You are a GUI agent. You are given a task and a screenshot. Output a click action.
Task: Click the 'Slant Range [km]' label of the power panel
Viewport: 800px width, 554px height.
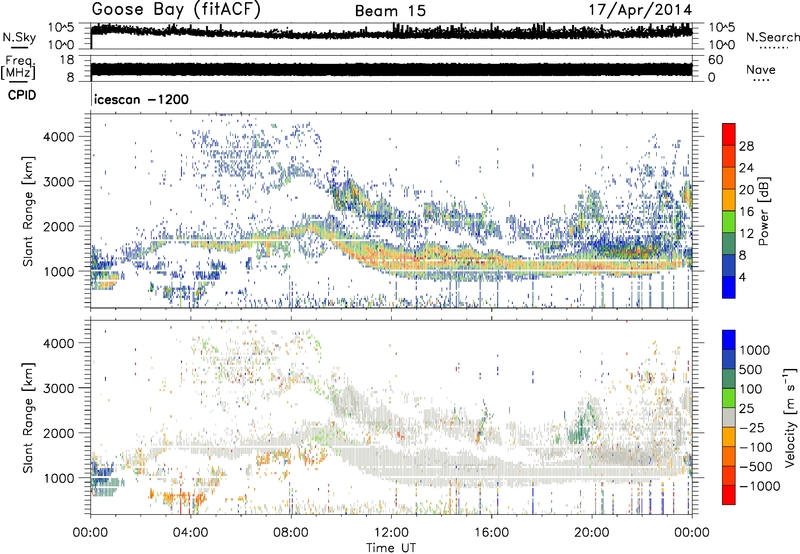(28, 211)
